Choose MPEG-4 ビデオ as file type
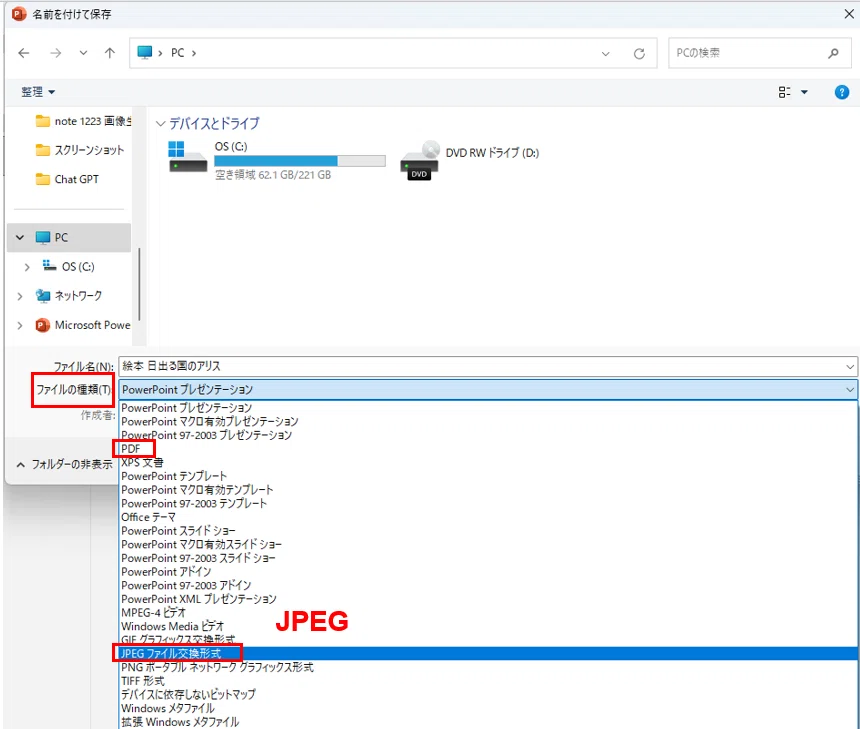The image size is (860, 729). tap(488, 613)
